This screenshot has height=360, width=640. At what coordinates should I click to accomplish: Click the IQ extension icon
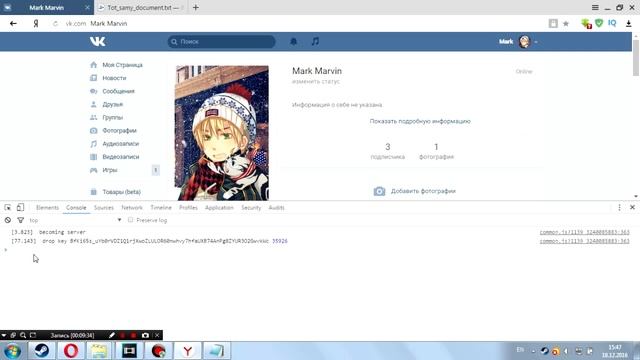612,23
